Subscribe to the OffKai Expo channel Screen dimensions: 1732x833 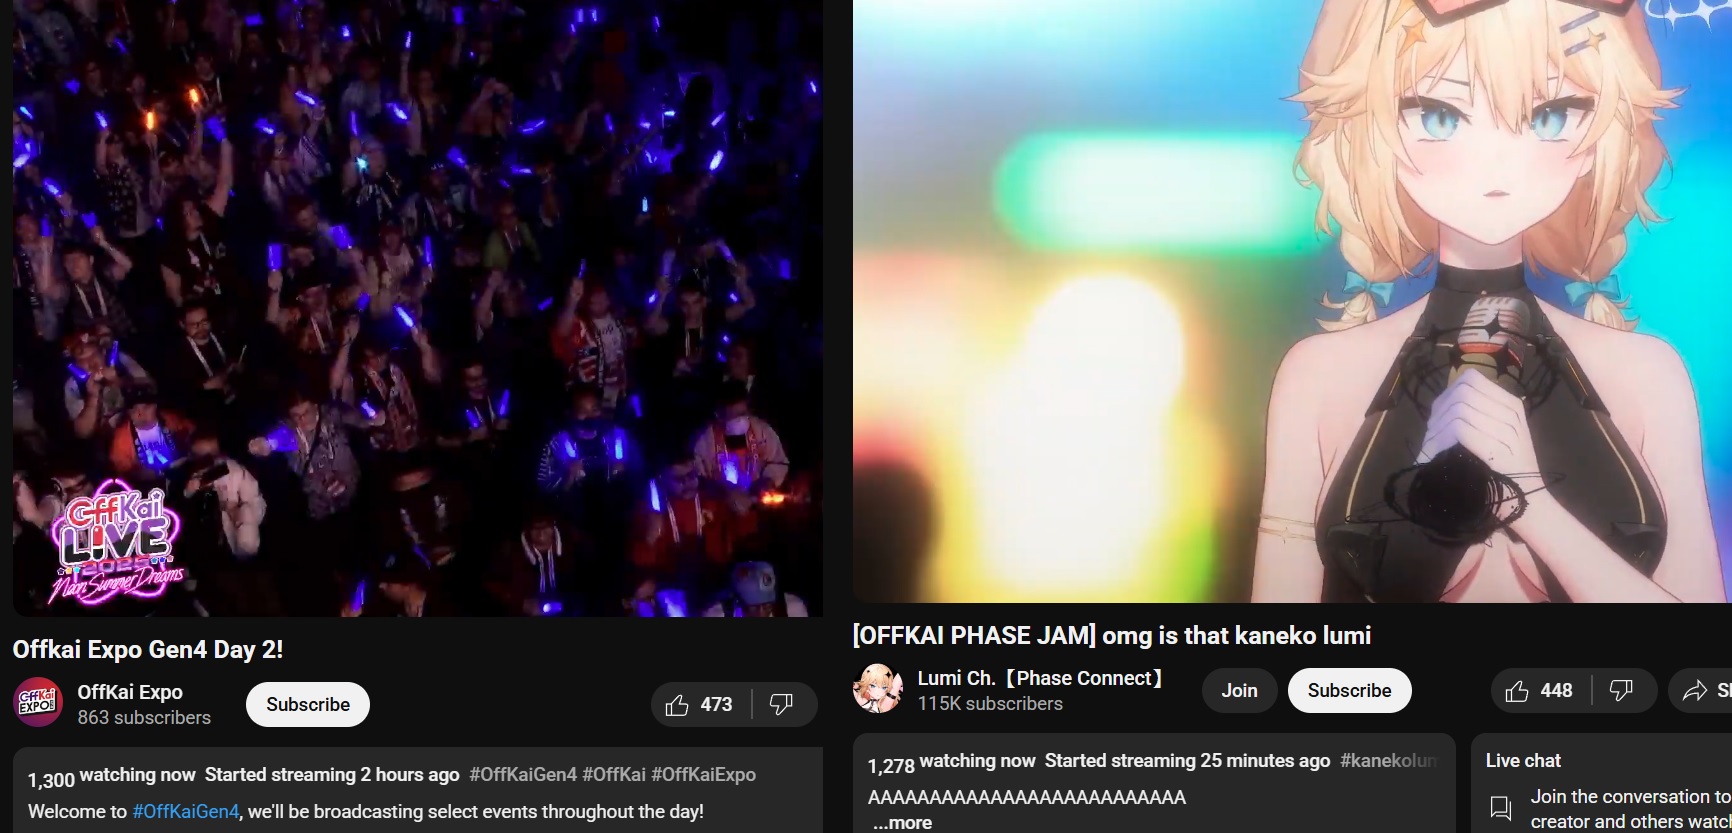pyautogui.click(x=308, y=705)
